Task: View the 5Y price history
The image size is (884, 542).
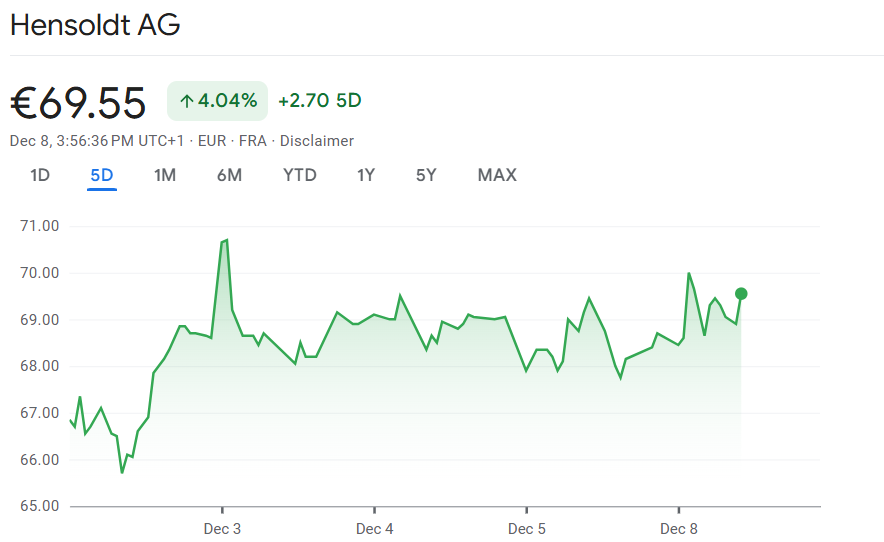Action: [426, 175]
